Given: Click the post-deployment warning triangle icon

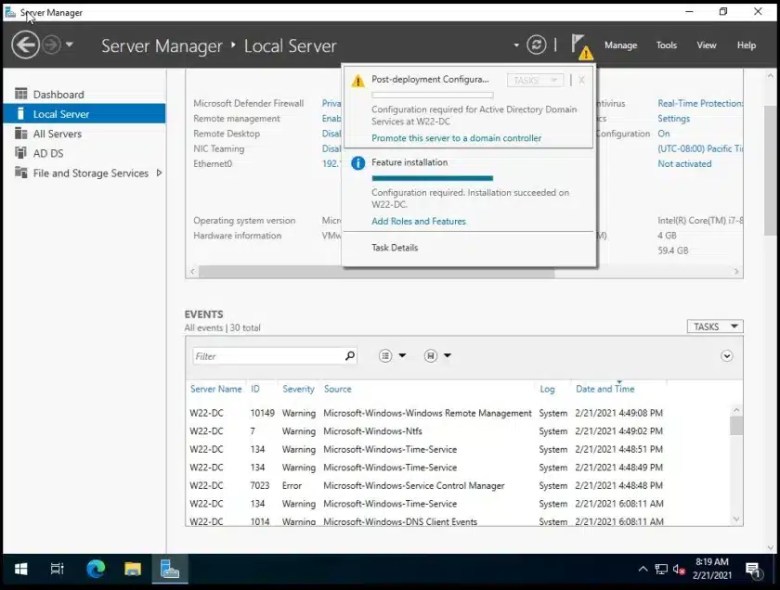Looking at the screenshot, I should (358, 81).
